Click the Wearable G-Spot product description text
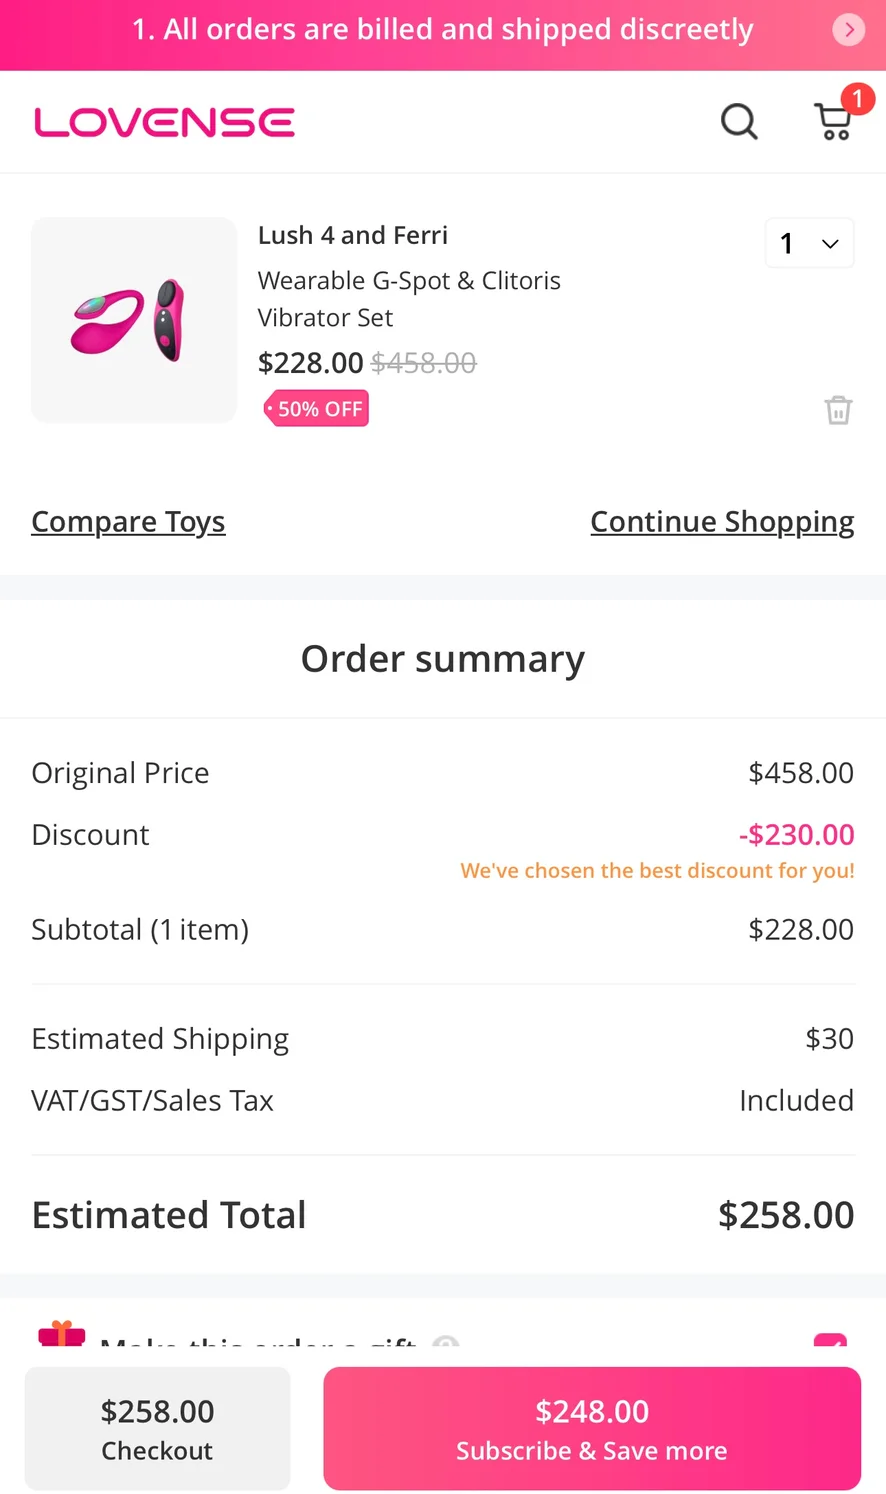The width and height of the screenshot is (886, 1494). 409,298
